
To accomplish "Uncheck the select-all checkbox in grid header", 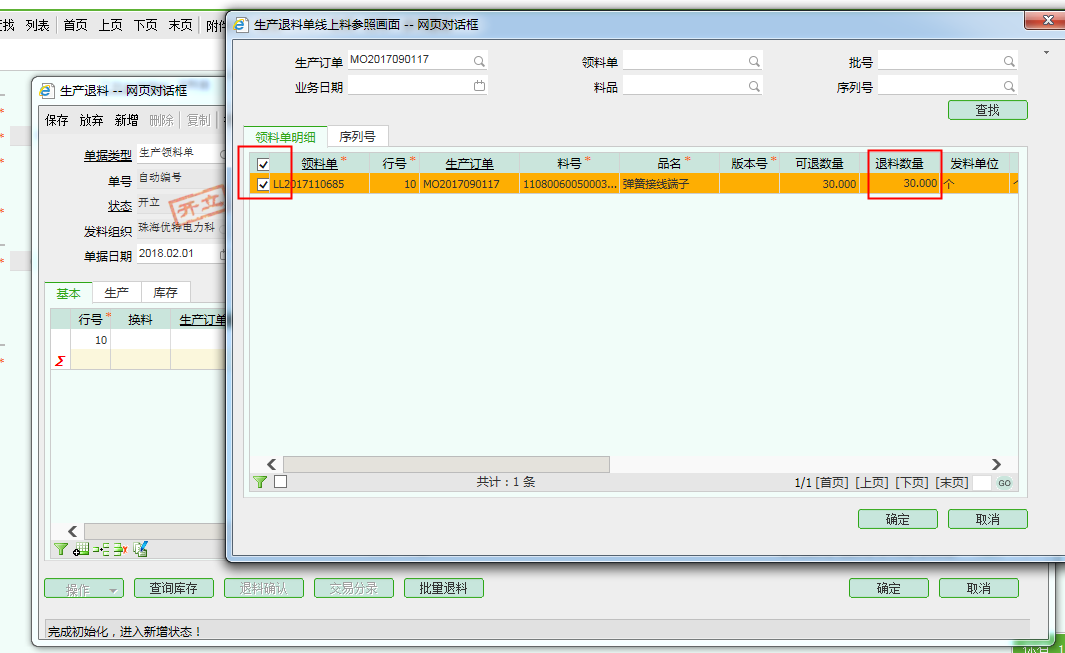I will 263,164.
